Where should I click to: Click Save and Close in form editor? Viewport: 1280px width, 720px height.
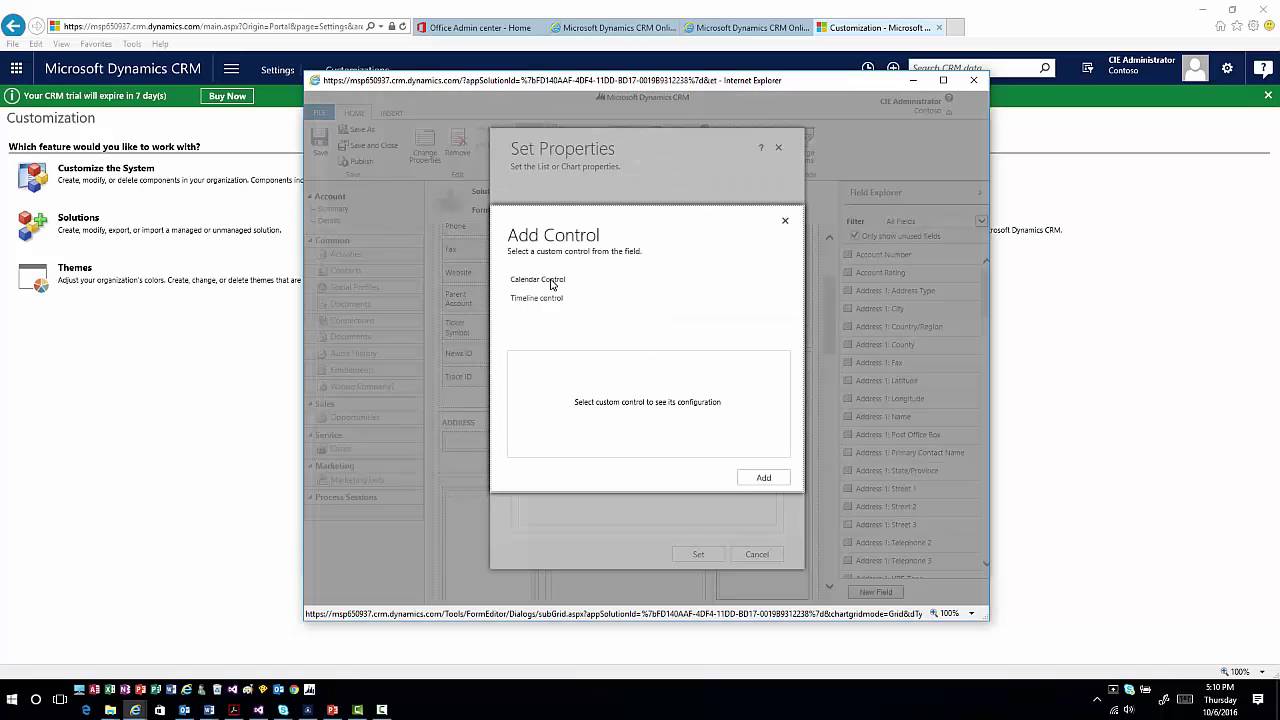tap(367, 145)
